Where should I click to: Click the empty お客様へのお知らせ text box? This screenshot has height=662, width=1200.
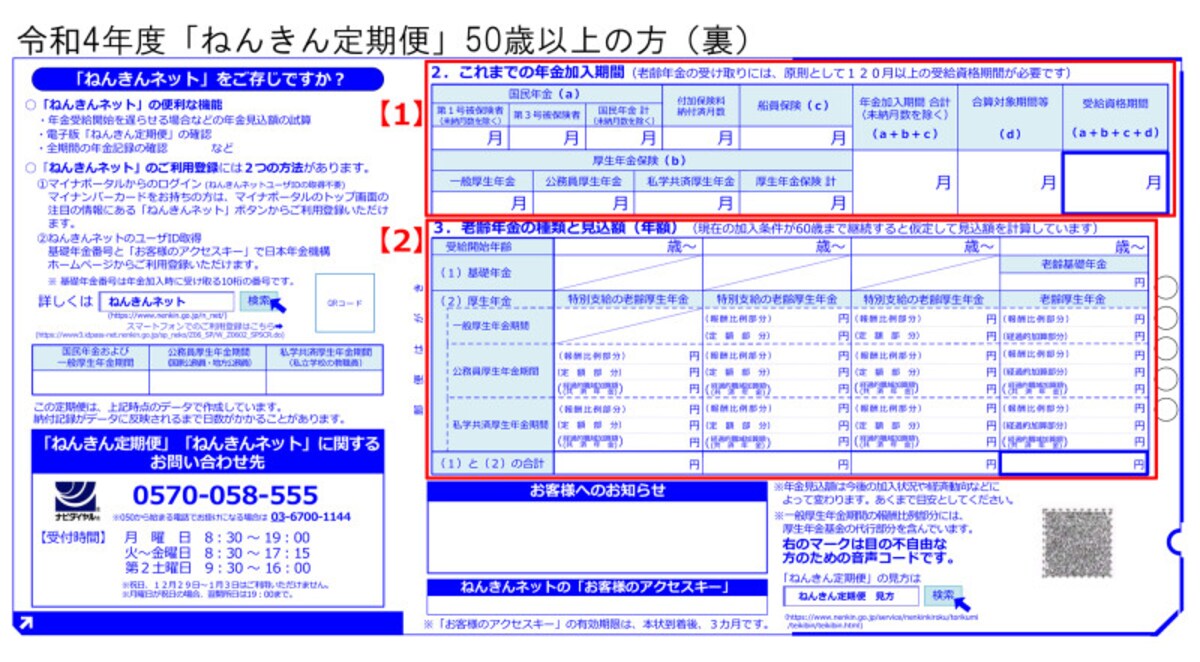click(597, 535)
